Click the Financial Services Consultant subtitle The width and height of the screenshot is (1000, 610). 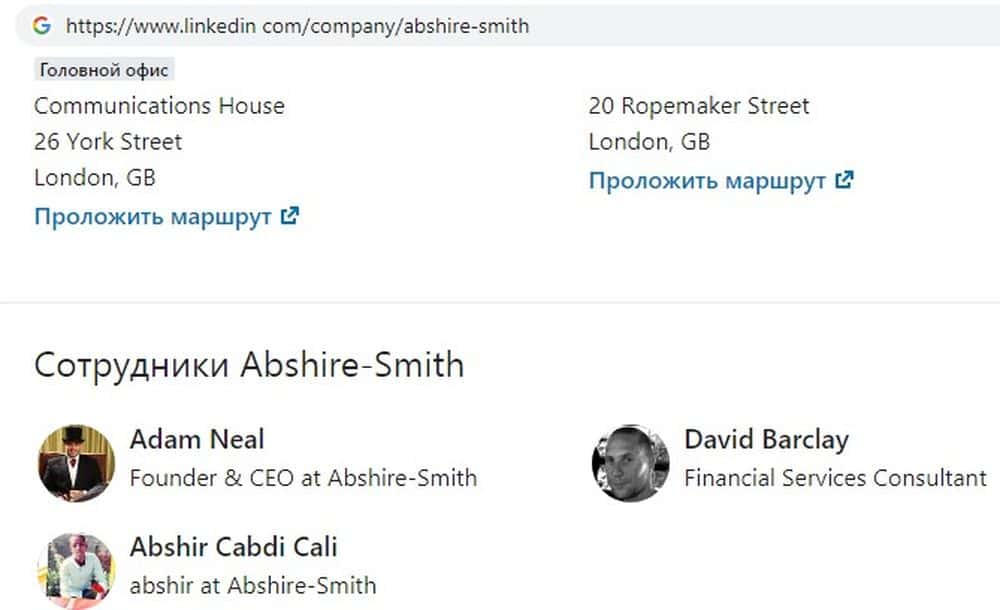pos(835,478)
